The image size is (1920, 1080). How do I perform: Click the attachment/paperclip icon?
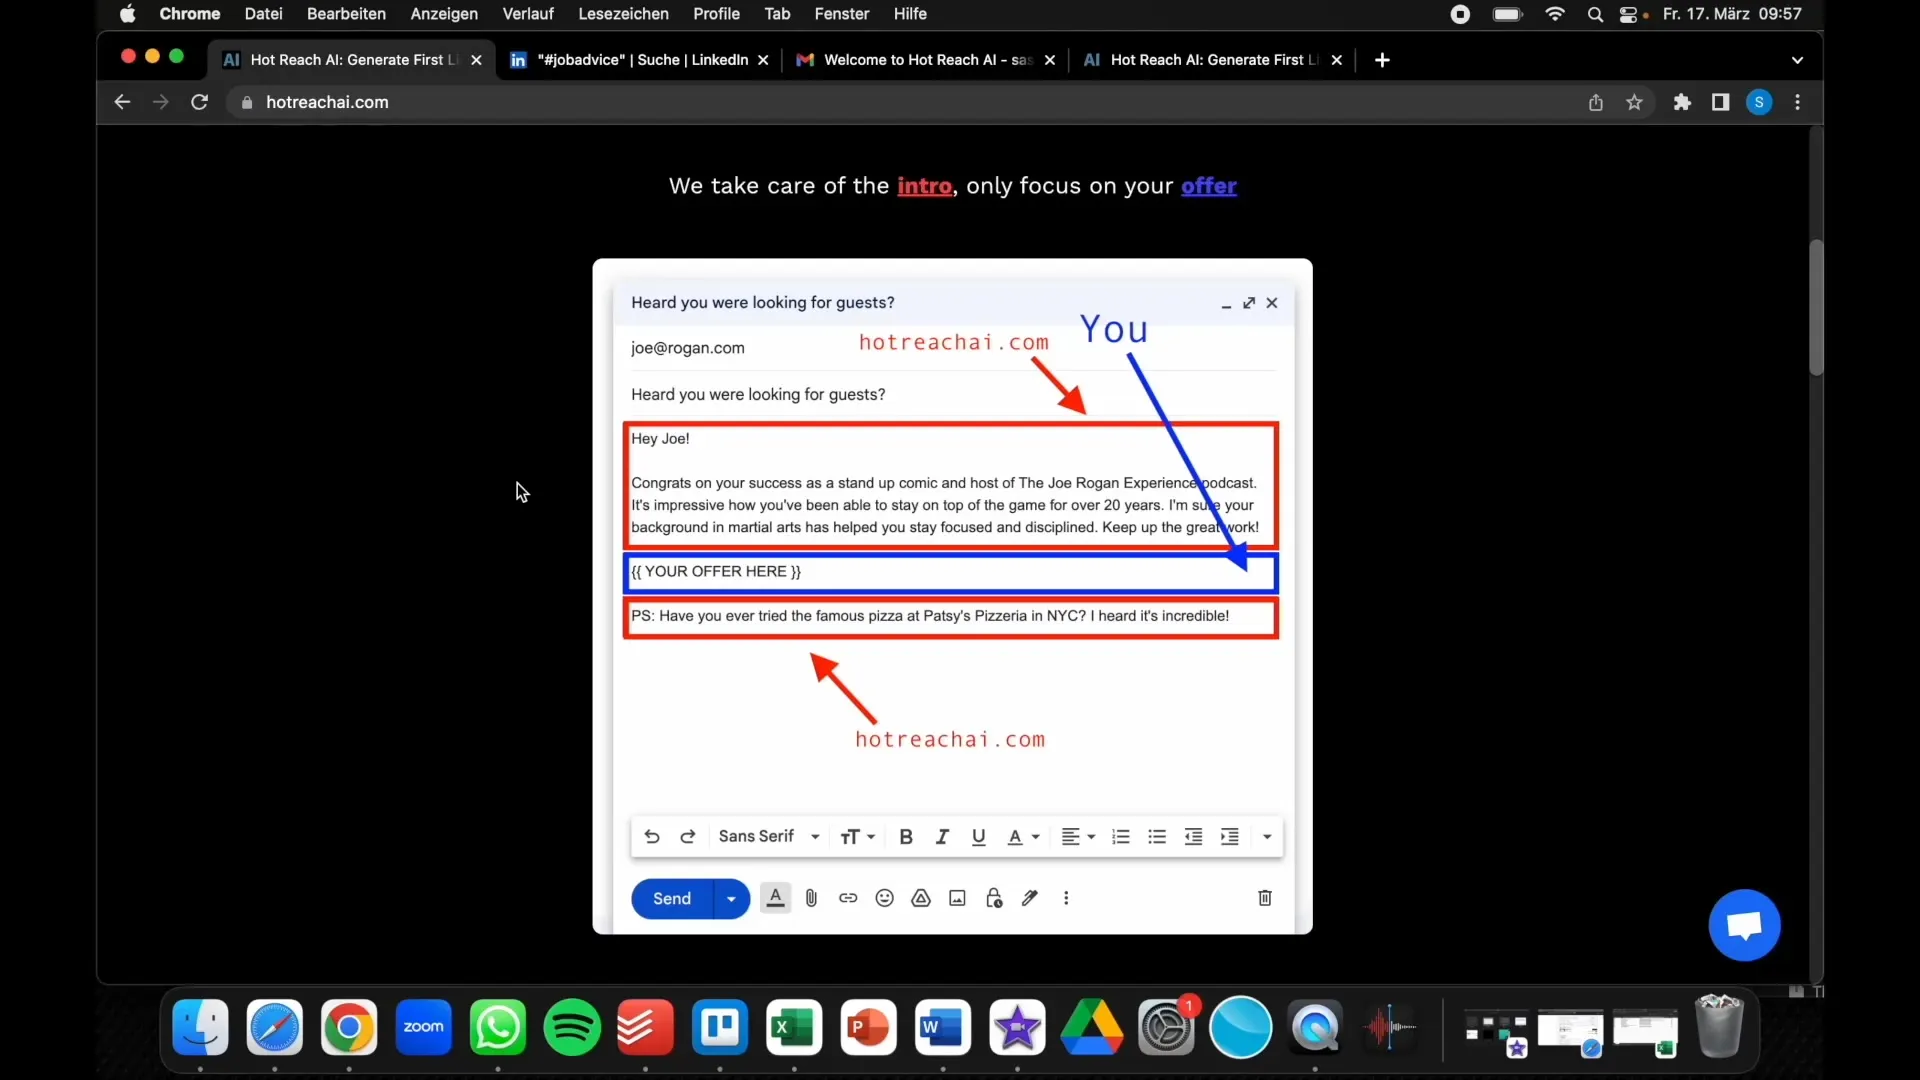point(811,898)
